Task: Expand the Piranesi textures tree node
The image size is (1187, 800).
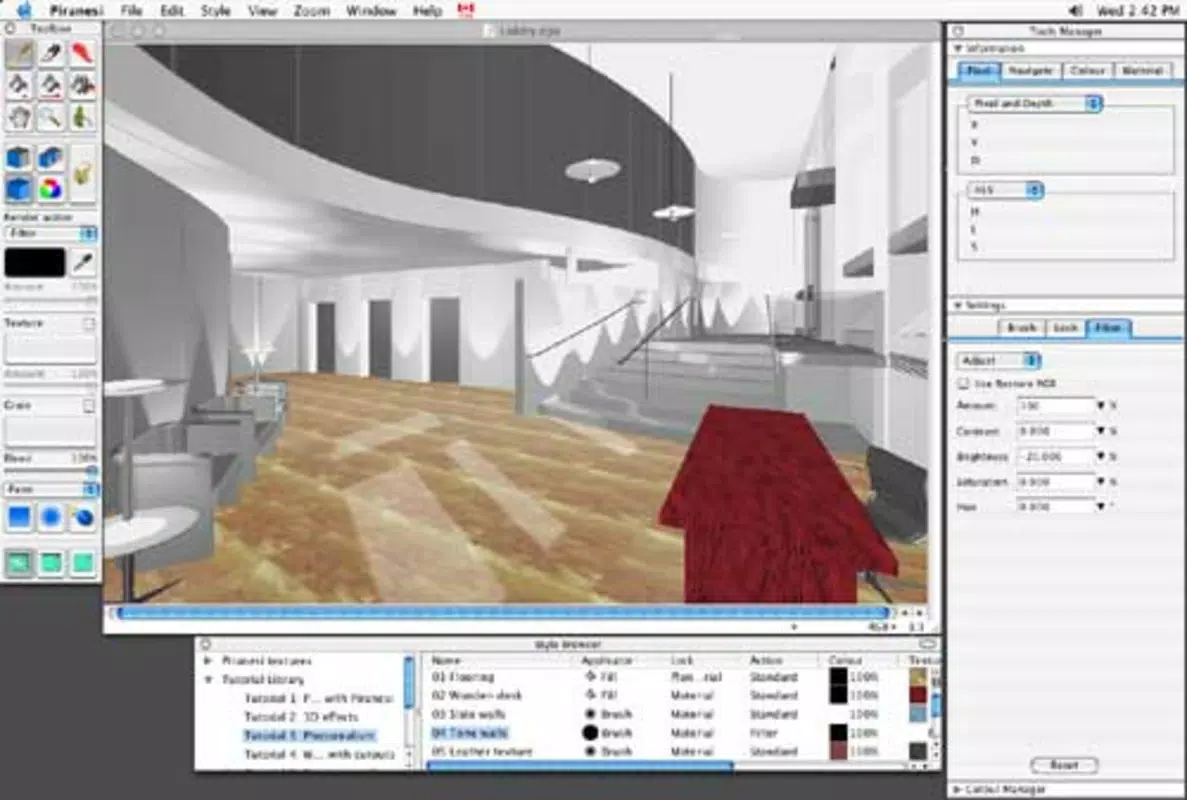Action: click(x=207, y=661)
